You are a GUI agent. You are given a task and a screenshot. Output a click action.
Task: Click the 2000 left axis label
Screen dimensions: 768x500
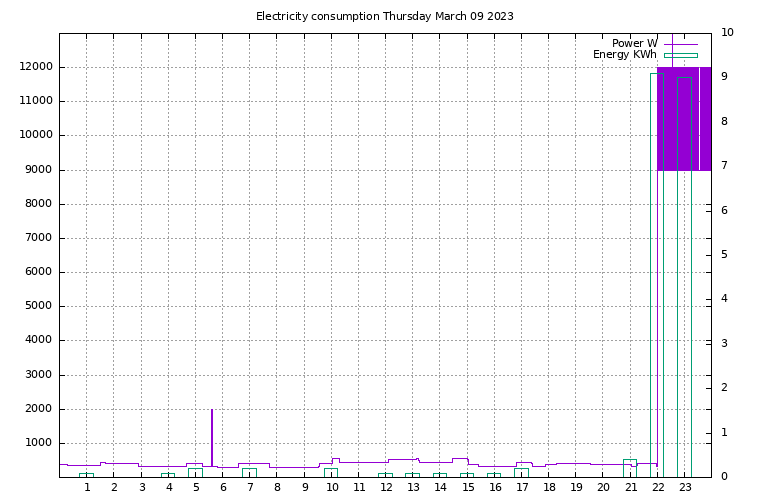[39, 408]
